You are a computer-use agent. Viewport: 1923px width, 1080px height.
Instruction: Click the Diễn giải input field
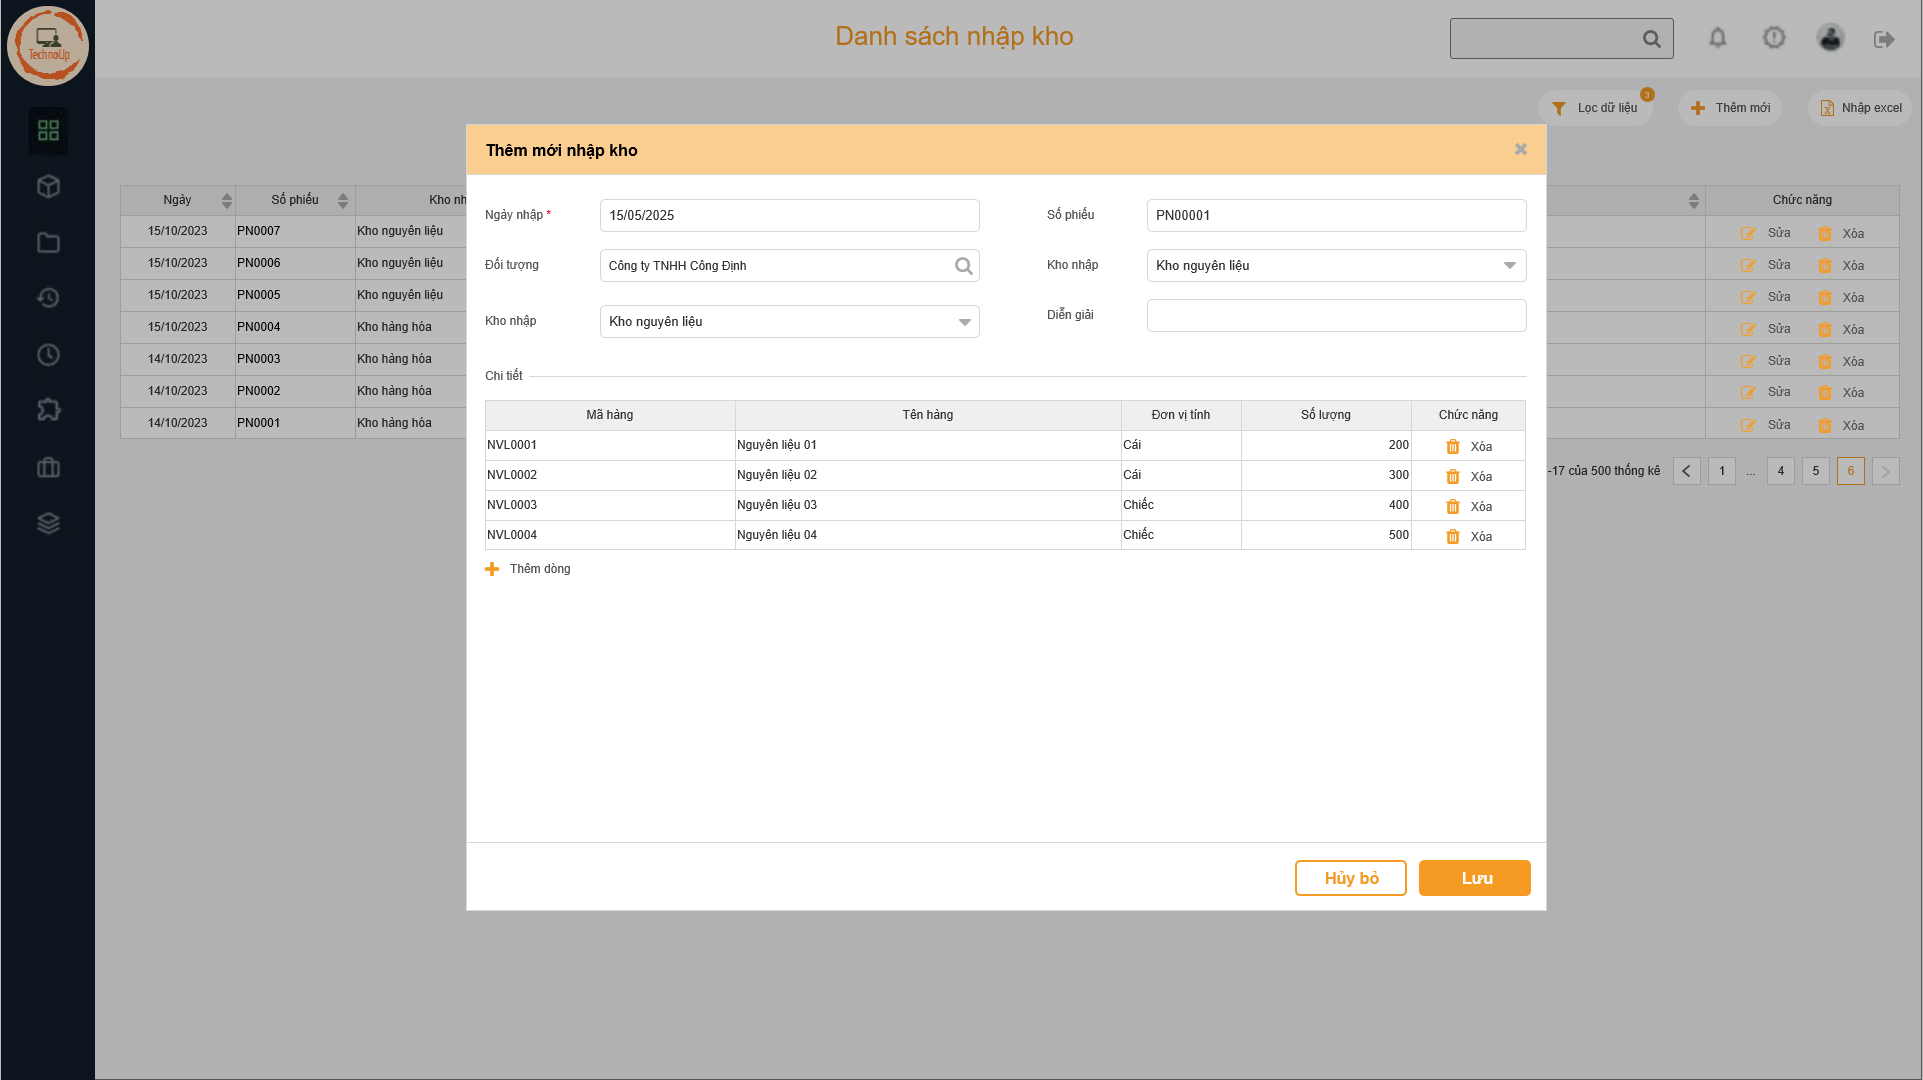[x=1335, y=316]
